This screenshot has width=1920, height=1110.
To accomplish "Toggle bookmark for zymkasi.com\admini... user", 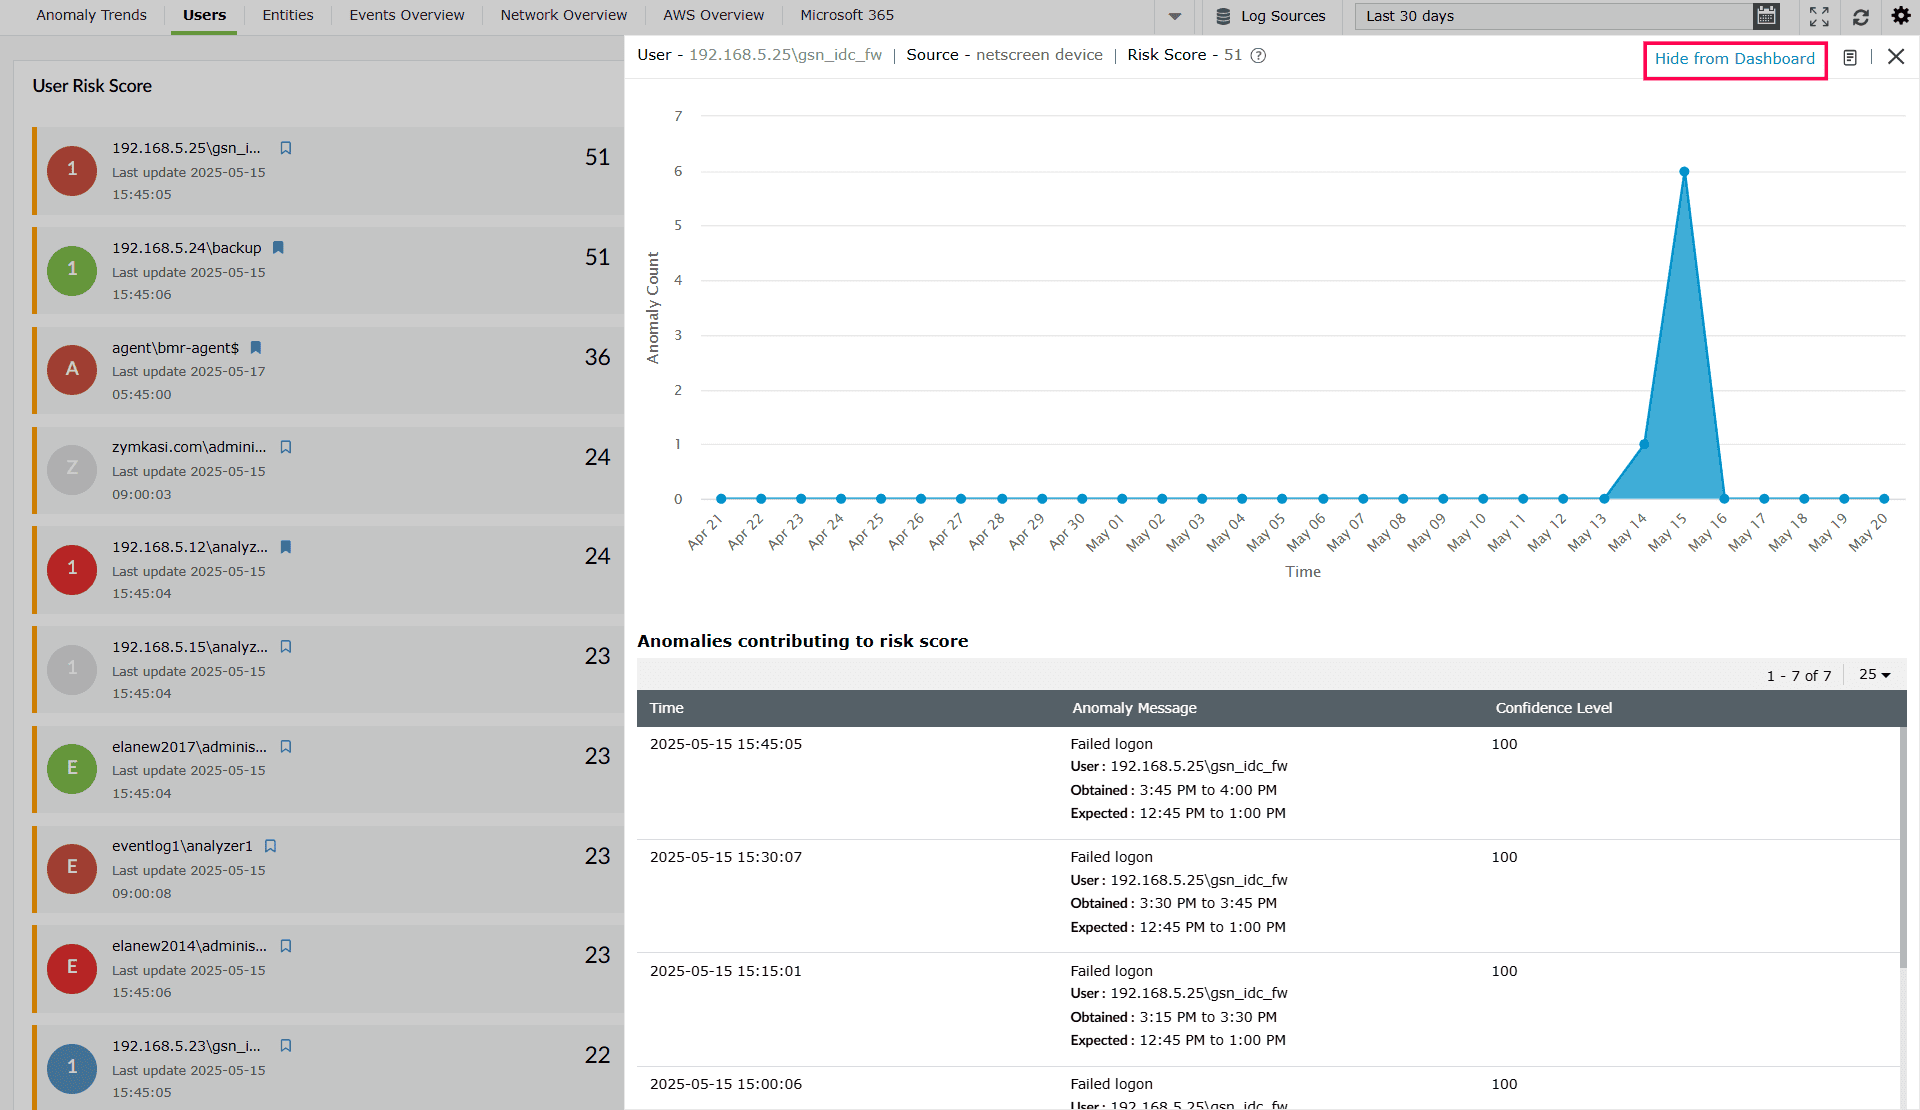I will coord(286,447).
